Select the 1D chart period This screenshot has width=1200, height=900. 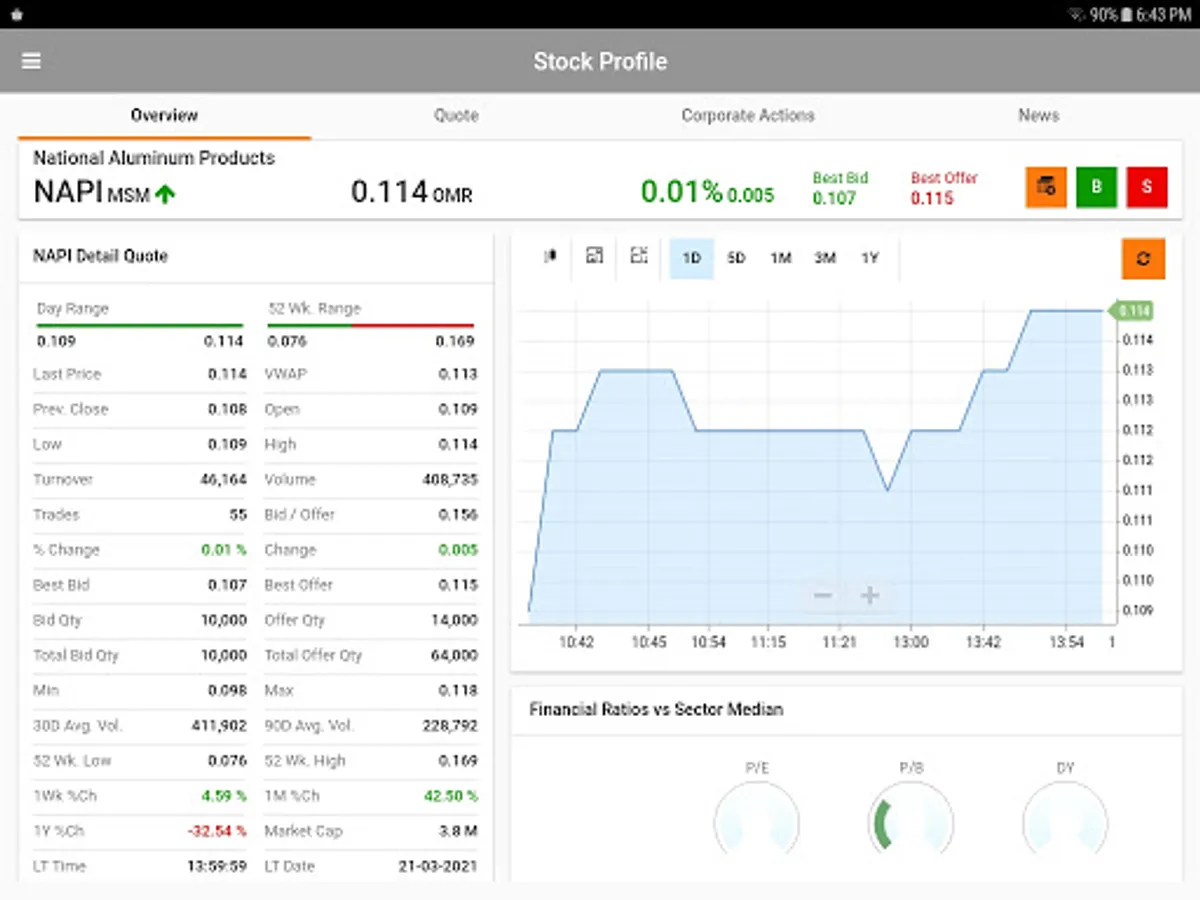click(691, 258)
